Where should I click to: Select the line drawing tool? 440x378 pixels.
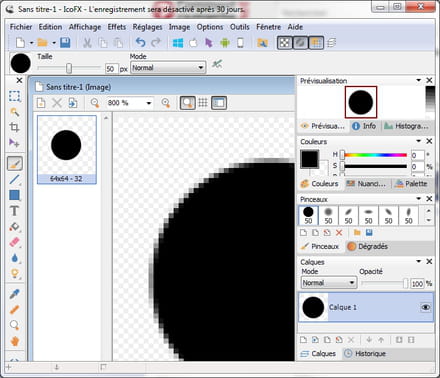14,179
